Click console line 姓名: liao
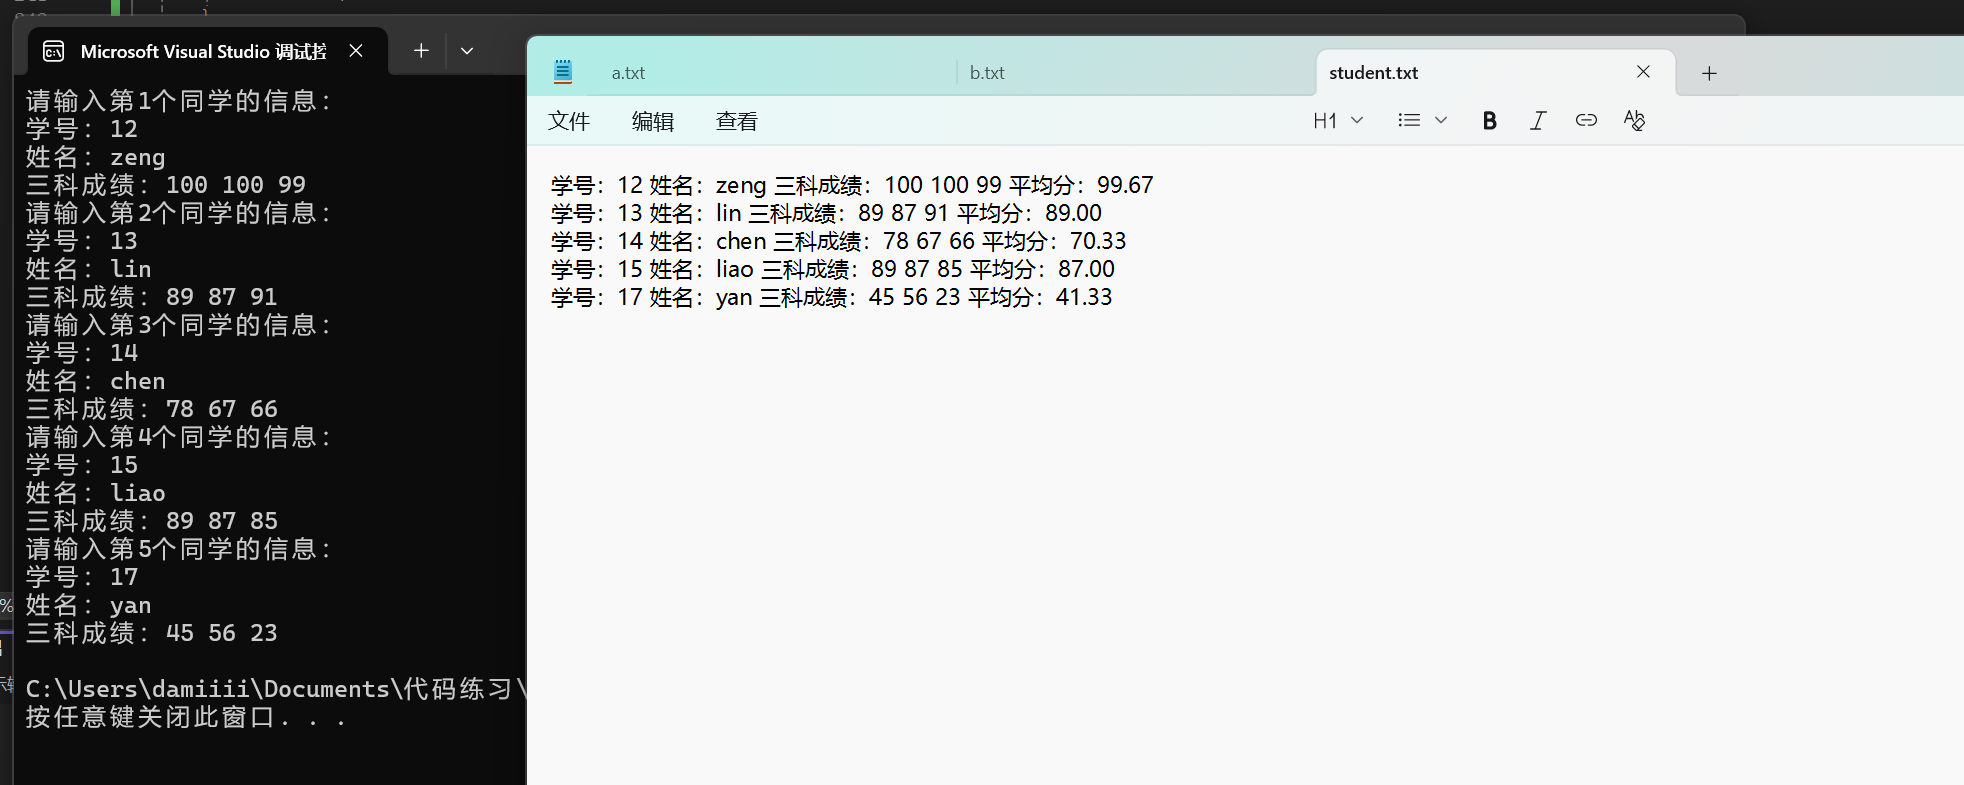The width and height of the screenshot is (1964, 785). 96,493
